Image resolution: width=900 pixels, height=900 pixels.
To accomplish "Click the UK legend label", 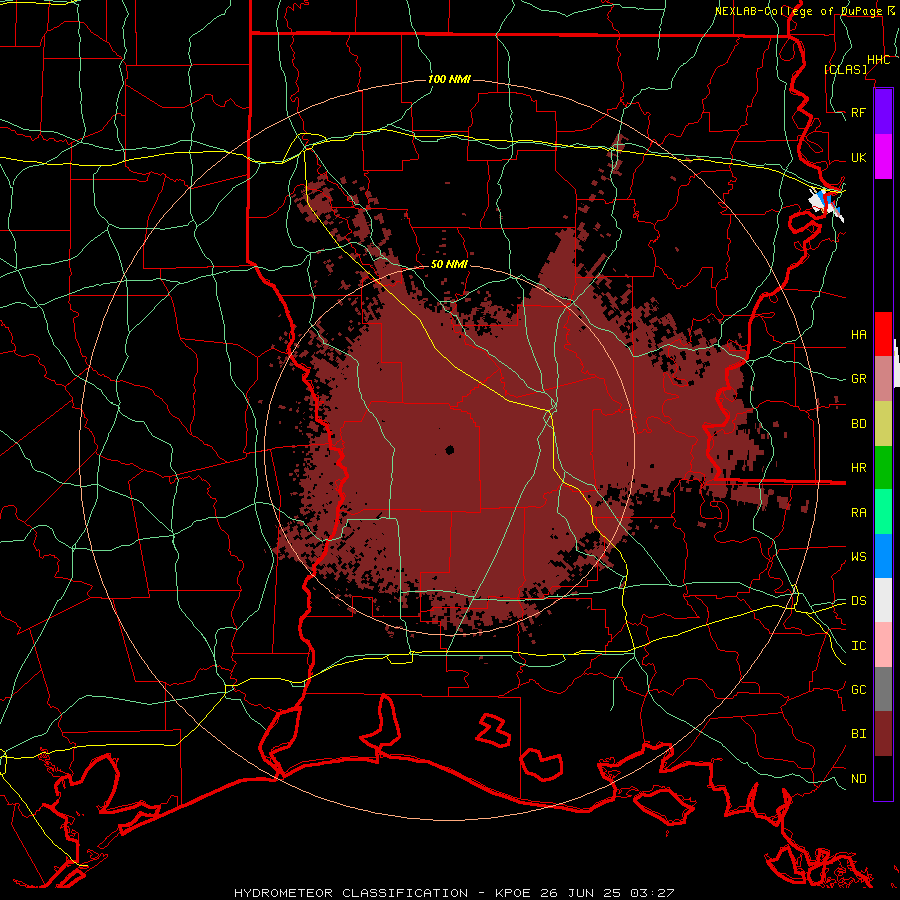I will pyautogui.click(x=859, y=157).
